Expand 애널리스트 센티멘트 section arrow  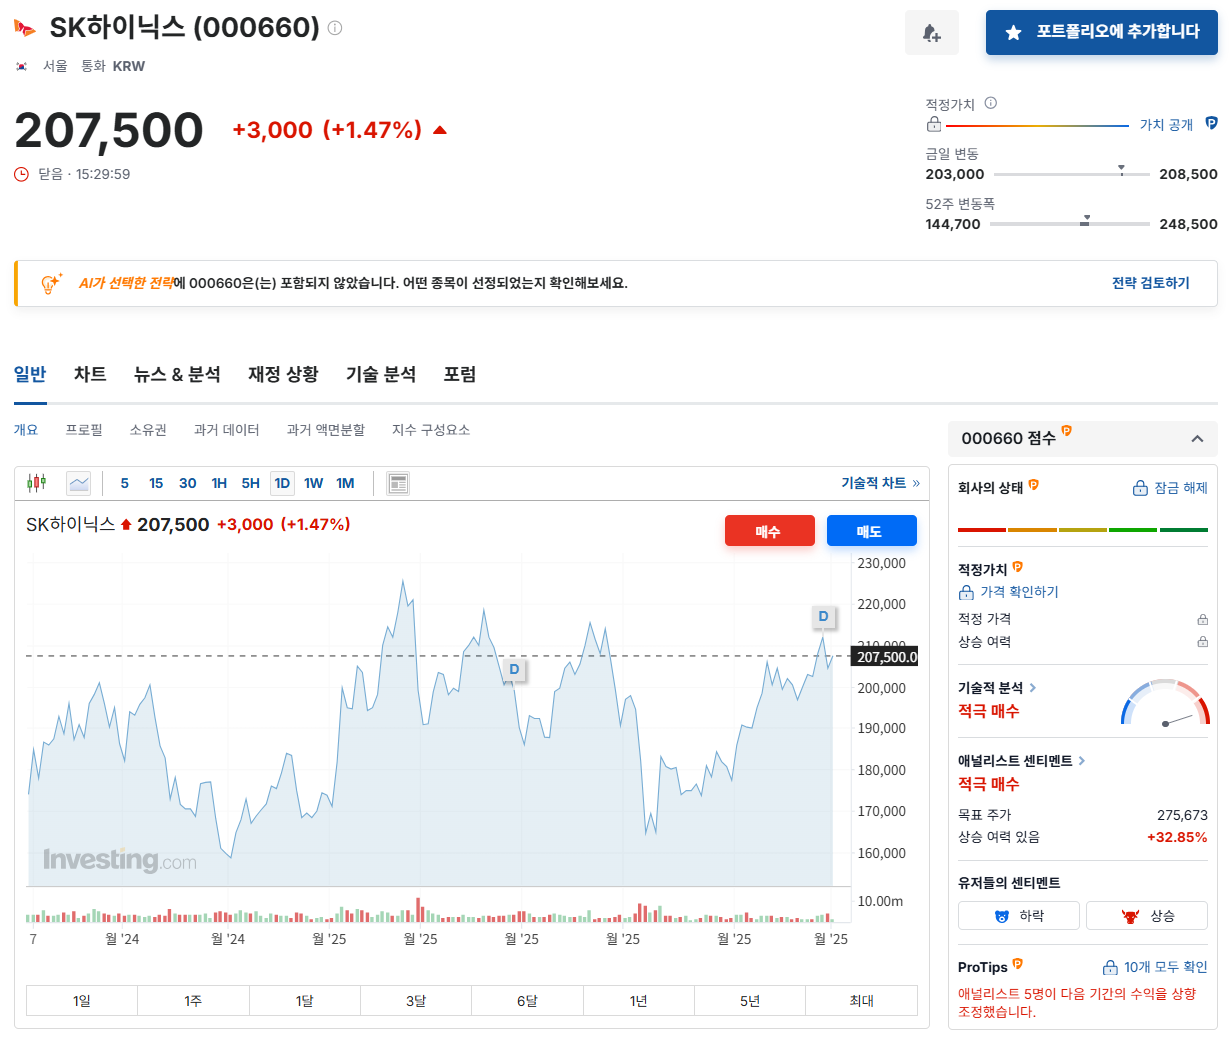1082,761
